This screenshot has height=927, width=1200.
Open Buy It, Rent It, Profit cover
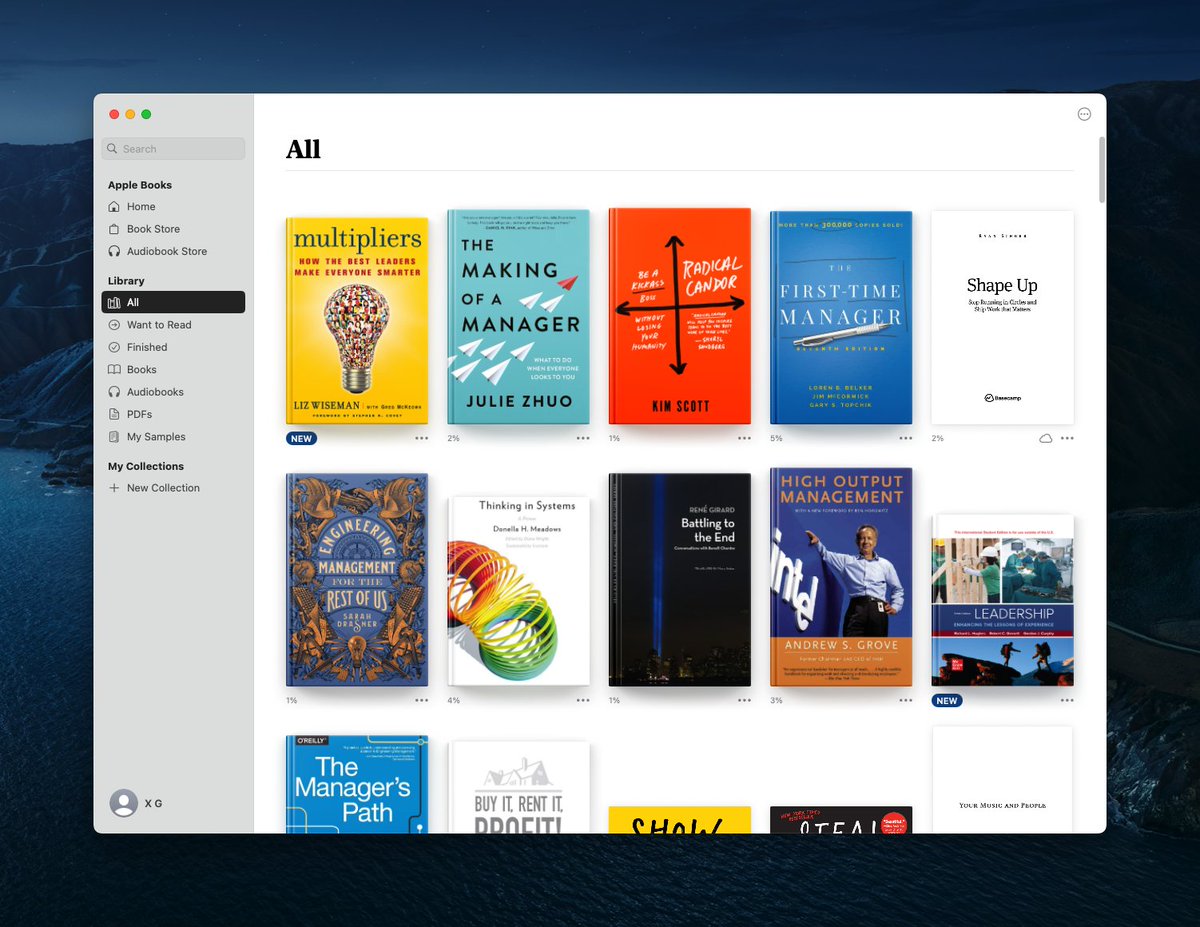point(518,787)
